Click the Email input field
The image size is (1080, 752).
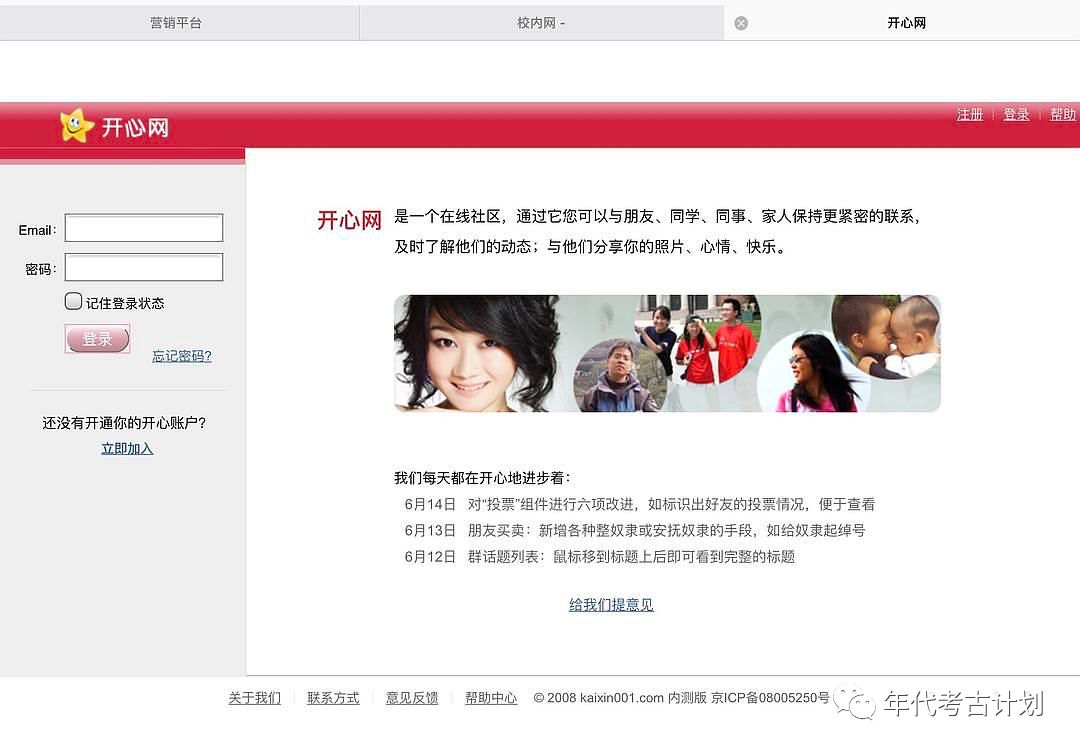pyautogui.click(x=144, y=229)
